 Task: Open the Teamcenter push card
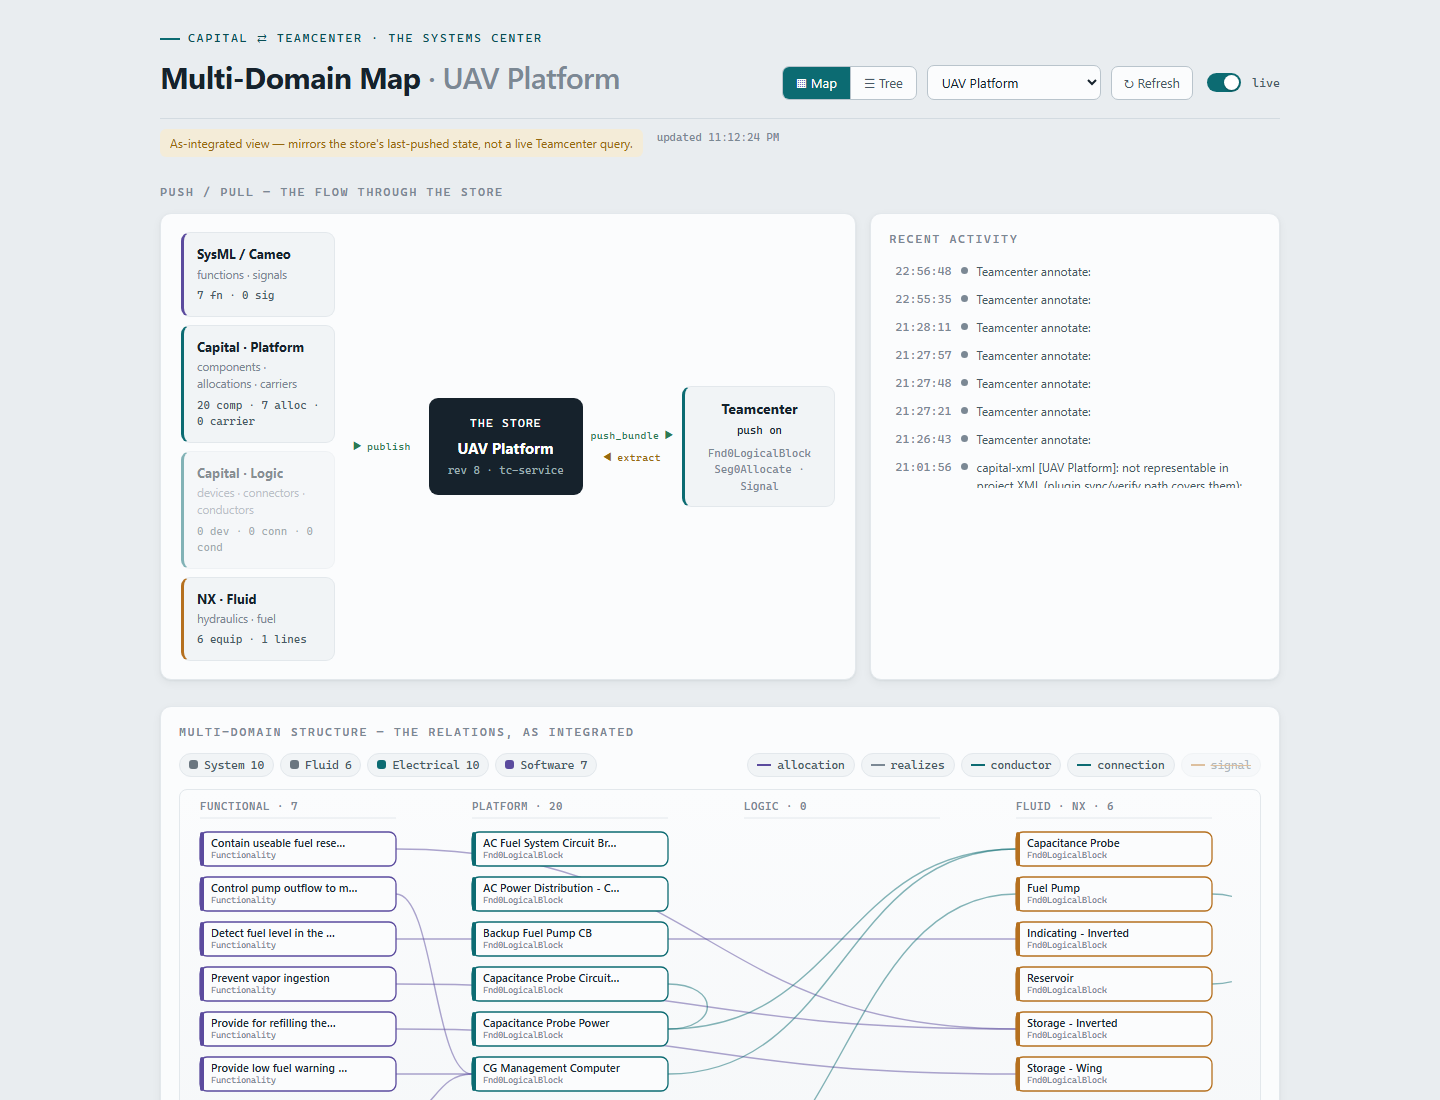pos(759,446)
